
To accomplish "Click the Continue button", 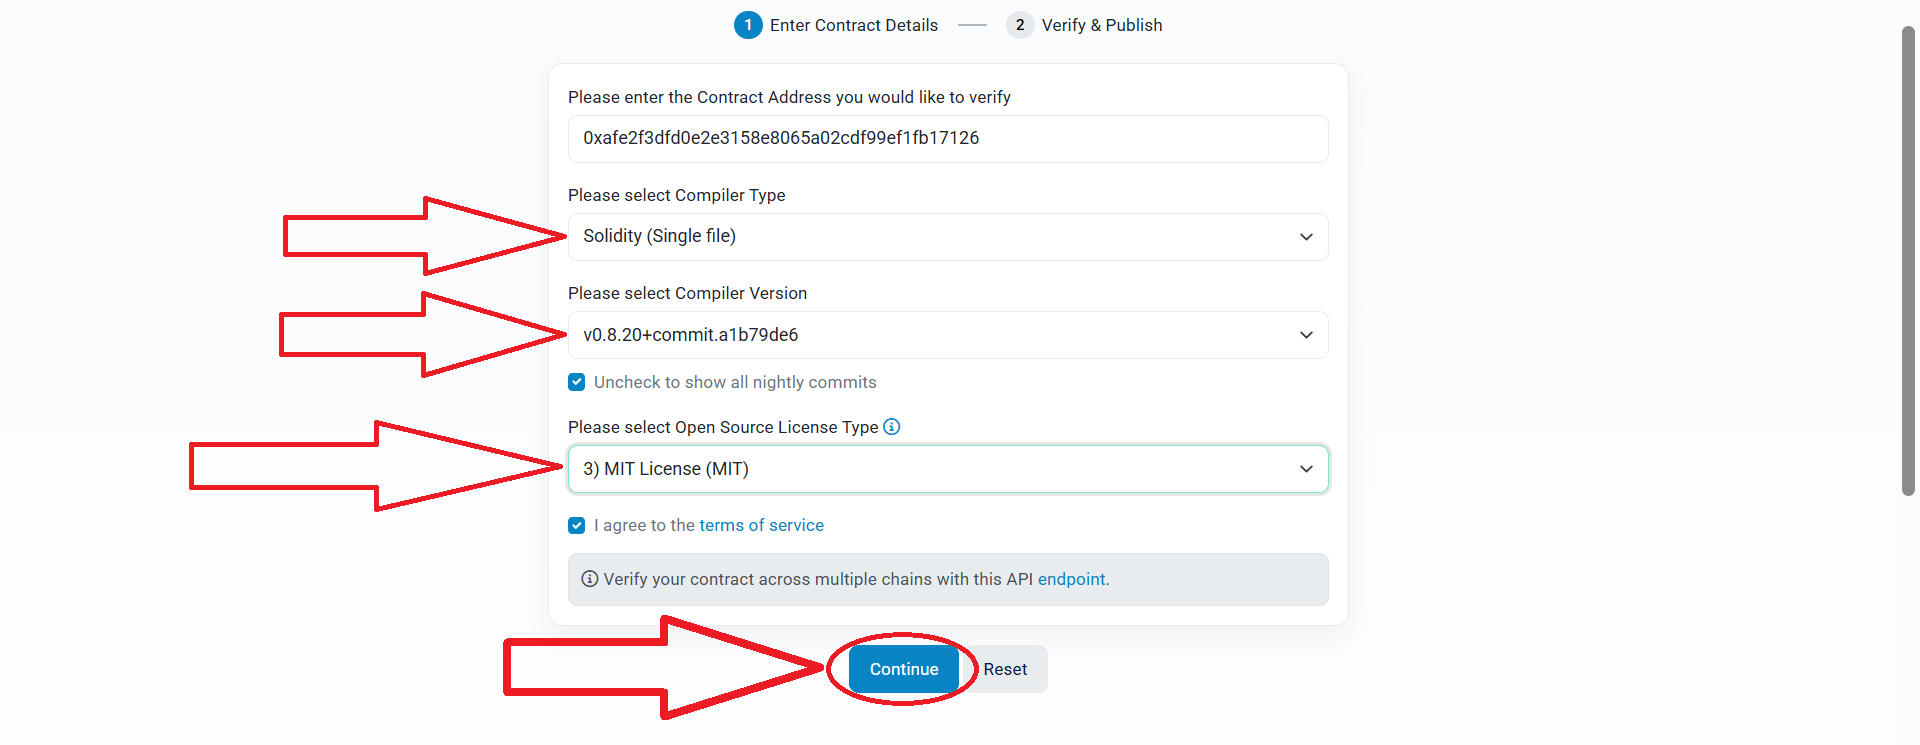I will 904,669.
